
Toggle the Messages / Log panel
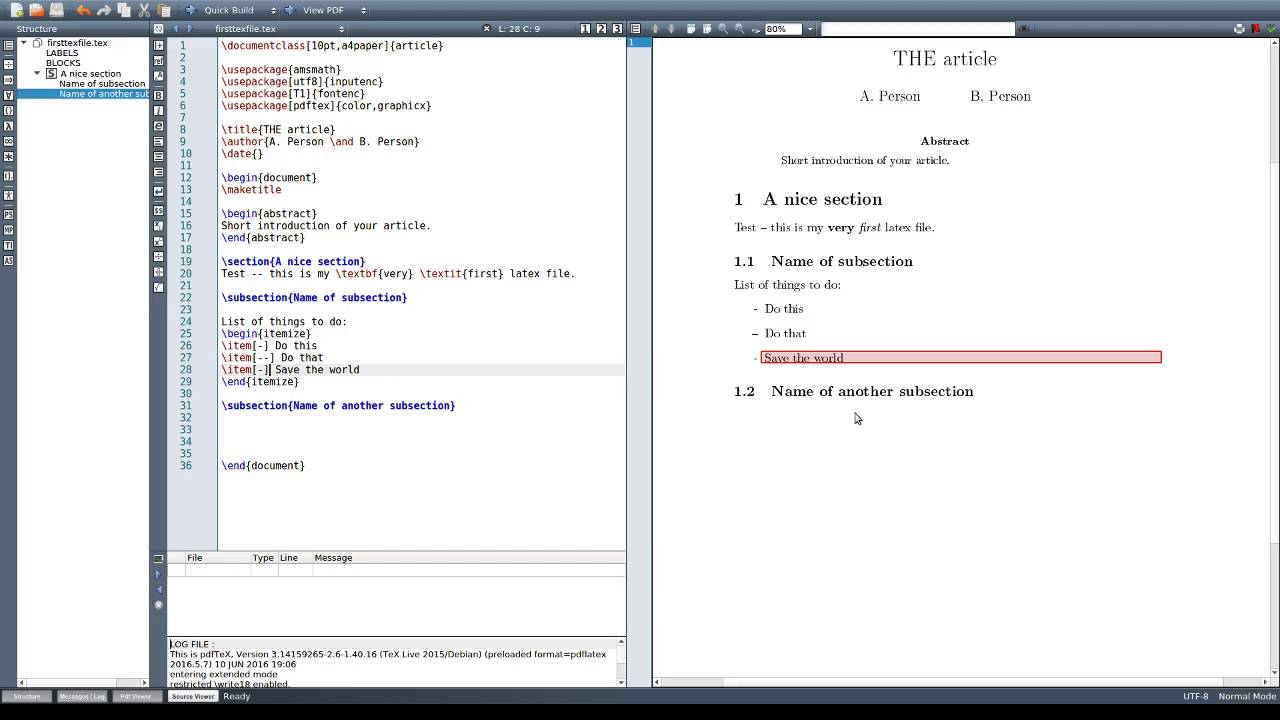tap(82, 696)
